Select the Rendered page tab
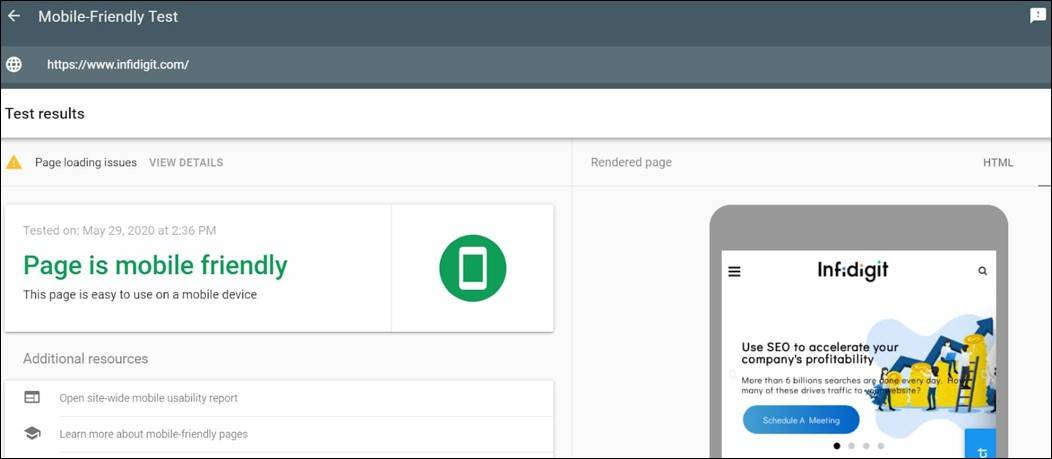Screen dimensions: 1052x459 (631, 162)
